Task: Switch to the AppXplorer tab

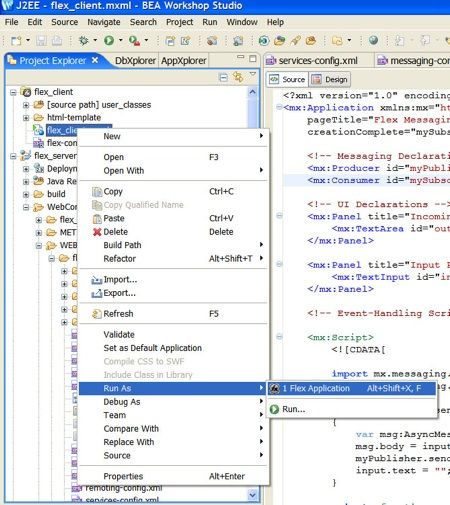Action: [184, 61]
